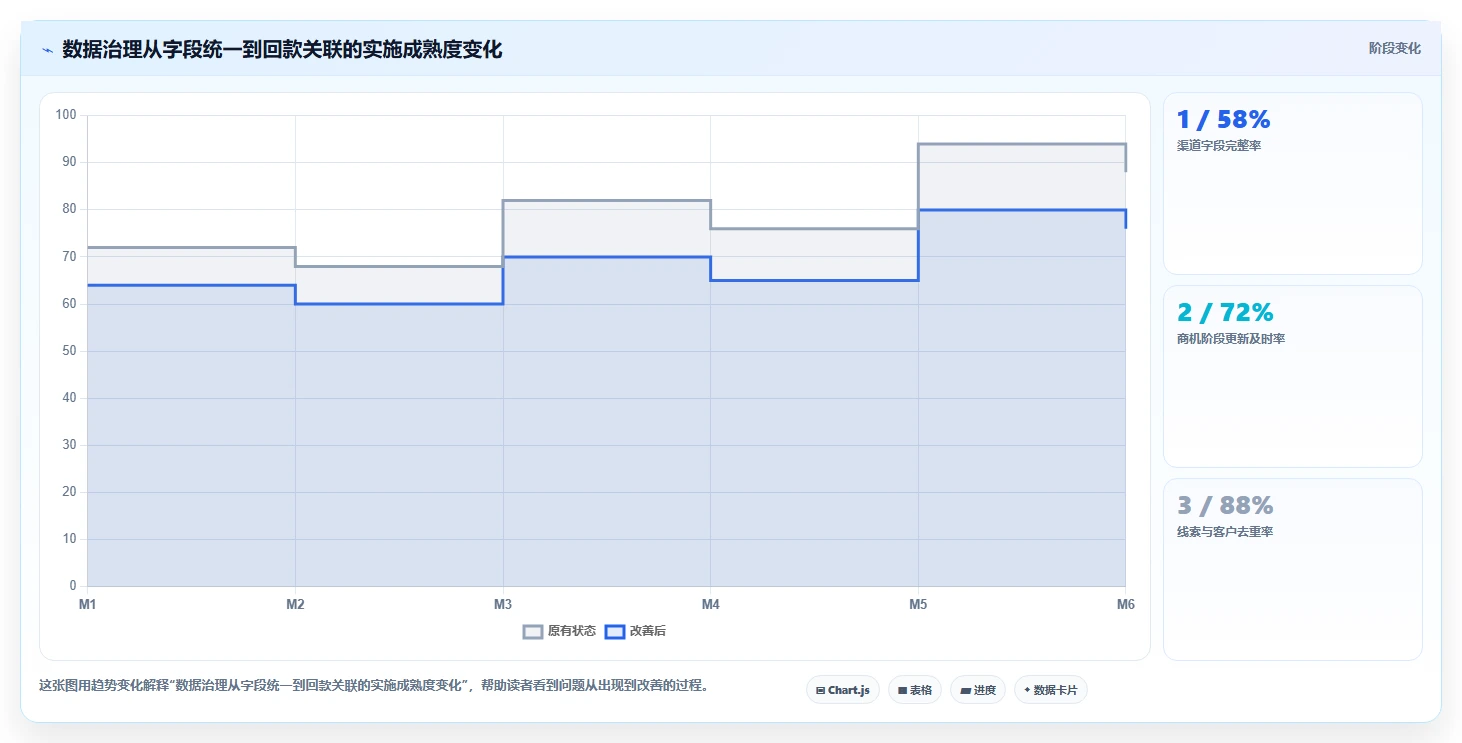Viewport: 1462px width, 743px height.
Task: Select the 表格 tag chip
Action: 915,690
